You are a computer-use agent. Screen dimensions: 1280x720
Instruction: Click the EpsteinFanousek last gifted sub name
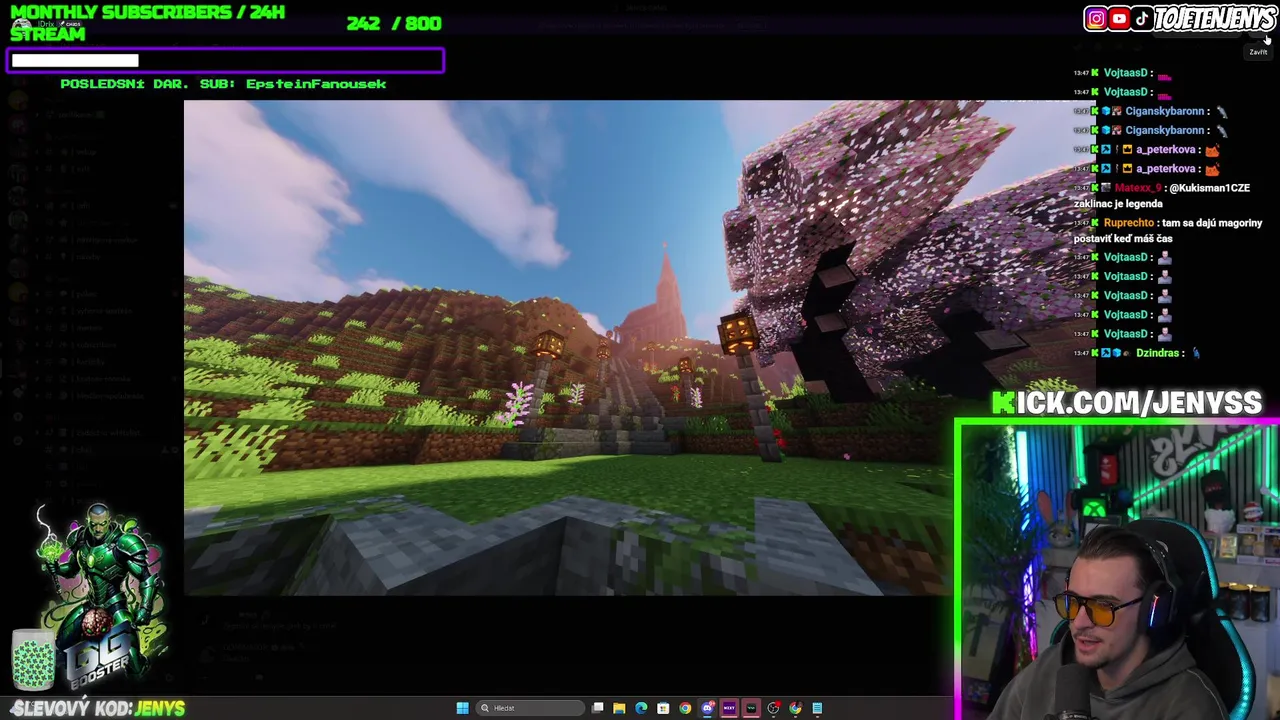point(316,84)
